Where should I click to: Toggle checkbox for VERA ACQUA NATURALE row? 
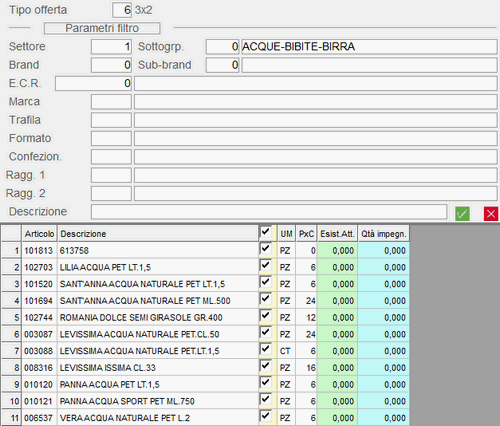(x=266, y=416)
